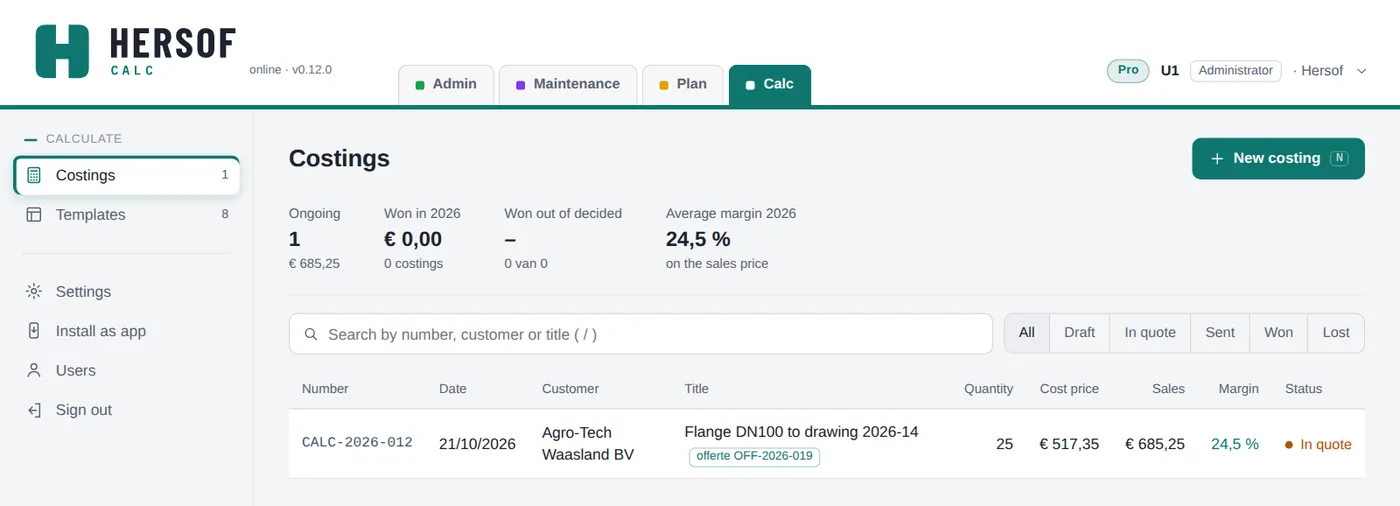Click the U1 user initials

[1170, 70]
